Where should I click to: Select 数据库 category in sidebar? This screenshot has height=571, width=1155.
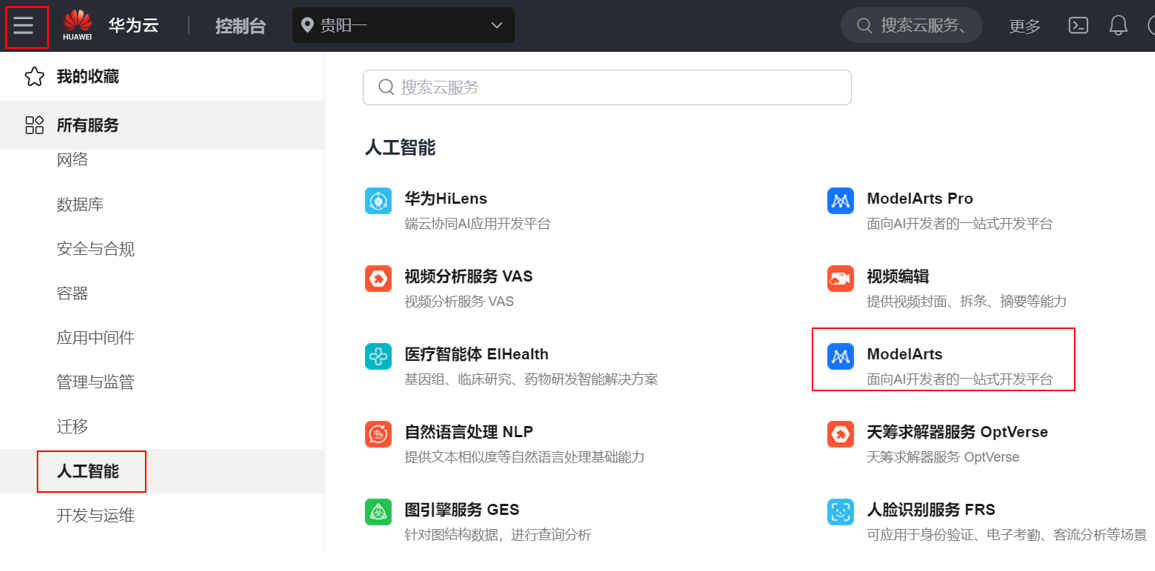[x=80, y=204]
